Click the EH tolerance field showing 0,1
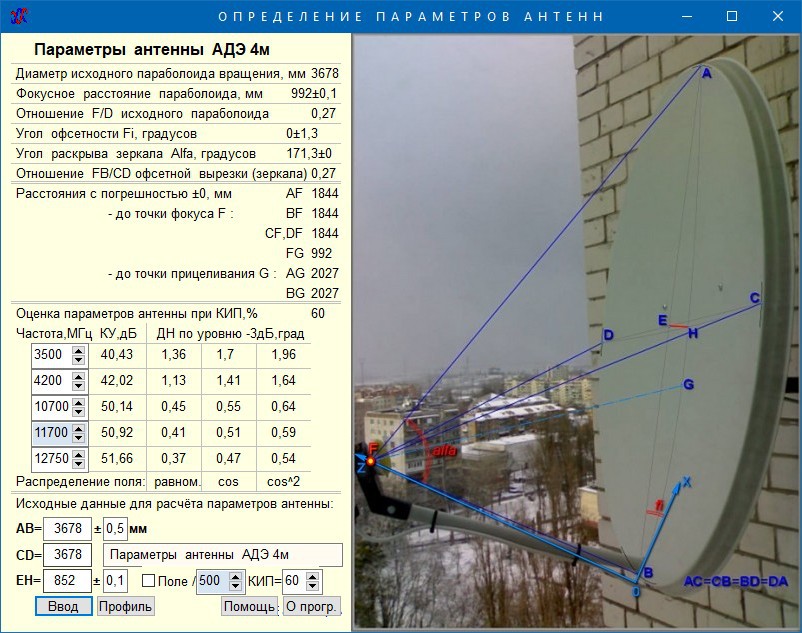802x633 pixels. pyautogui.click(x=115, y=581)
